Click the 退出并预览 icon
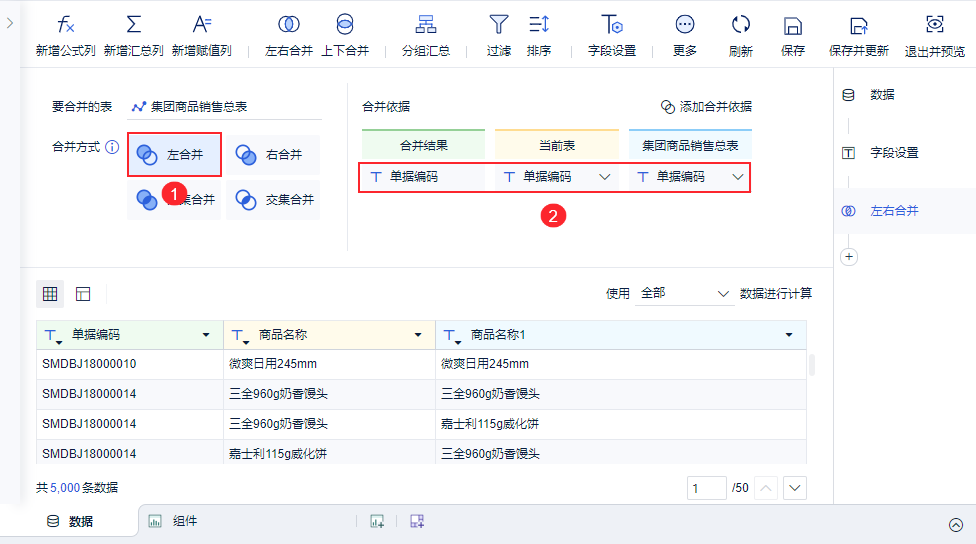976x544 pixels. click(x=934, y=25)
